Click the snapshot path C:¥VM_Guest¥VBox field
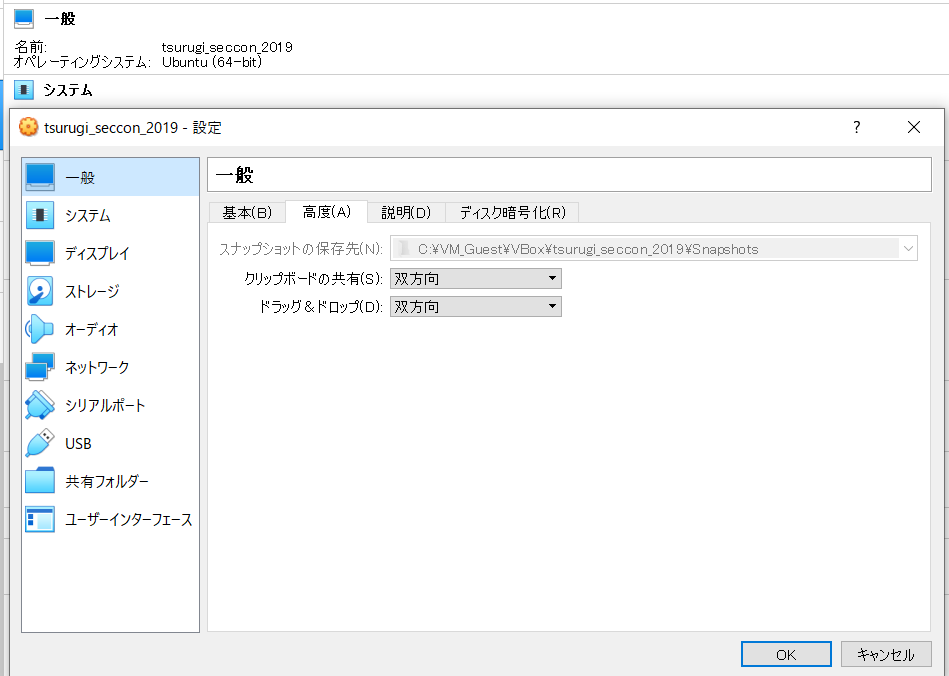The height and width of the screenshot is (676, 949). click(654, 249)
